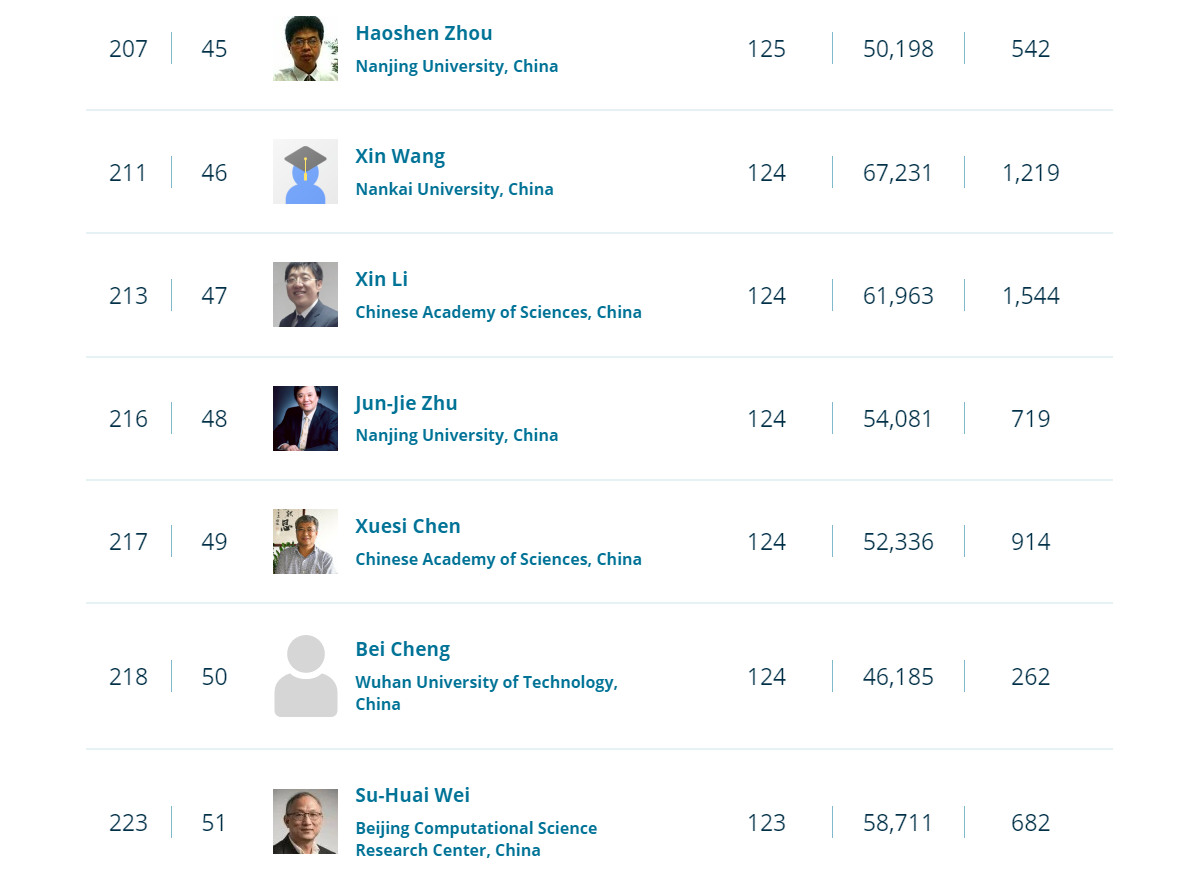
Task: Click Chinese Academy of Sciences under Xuesi Chen
Action: [x=498, y=559]
